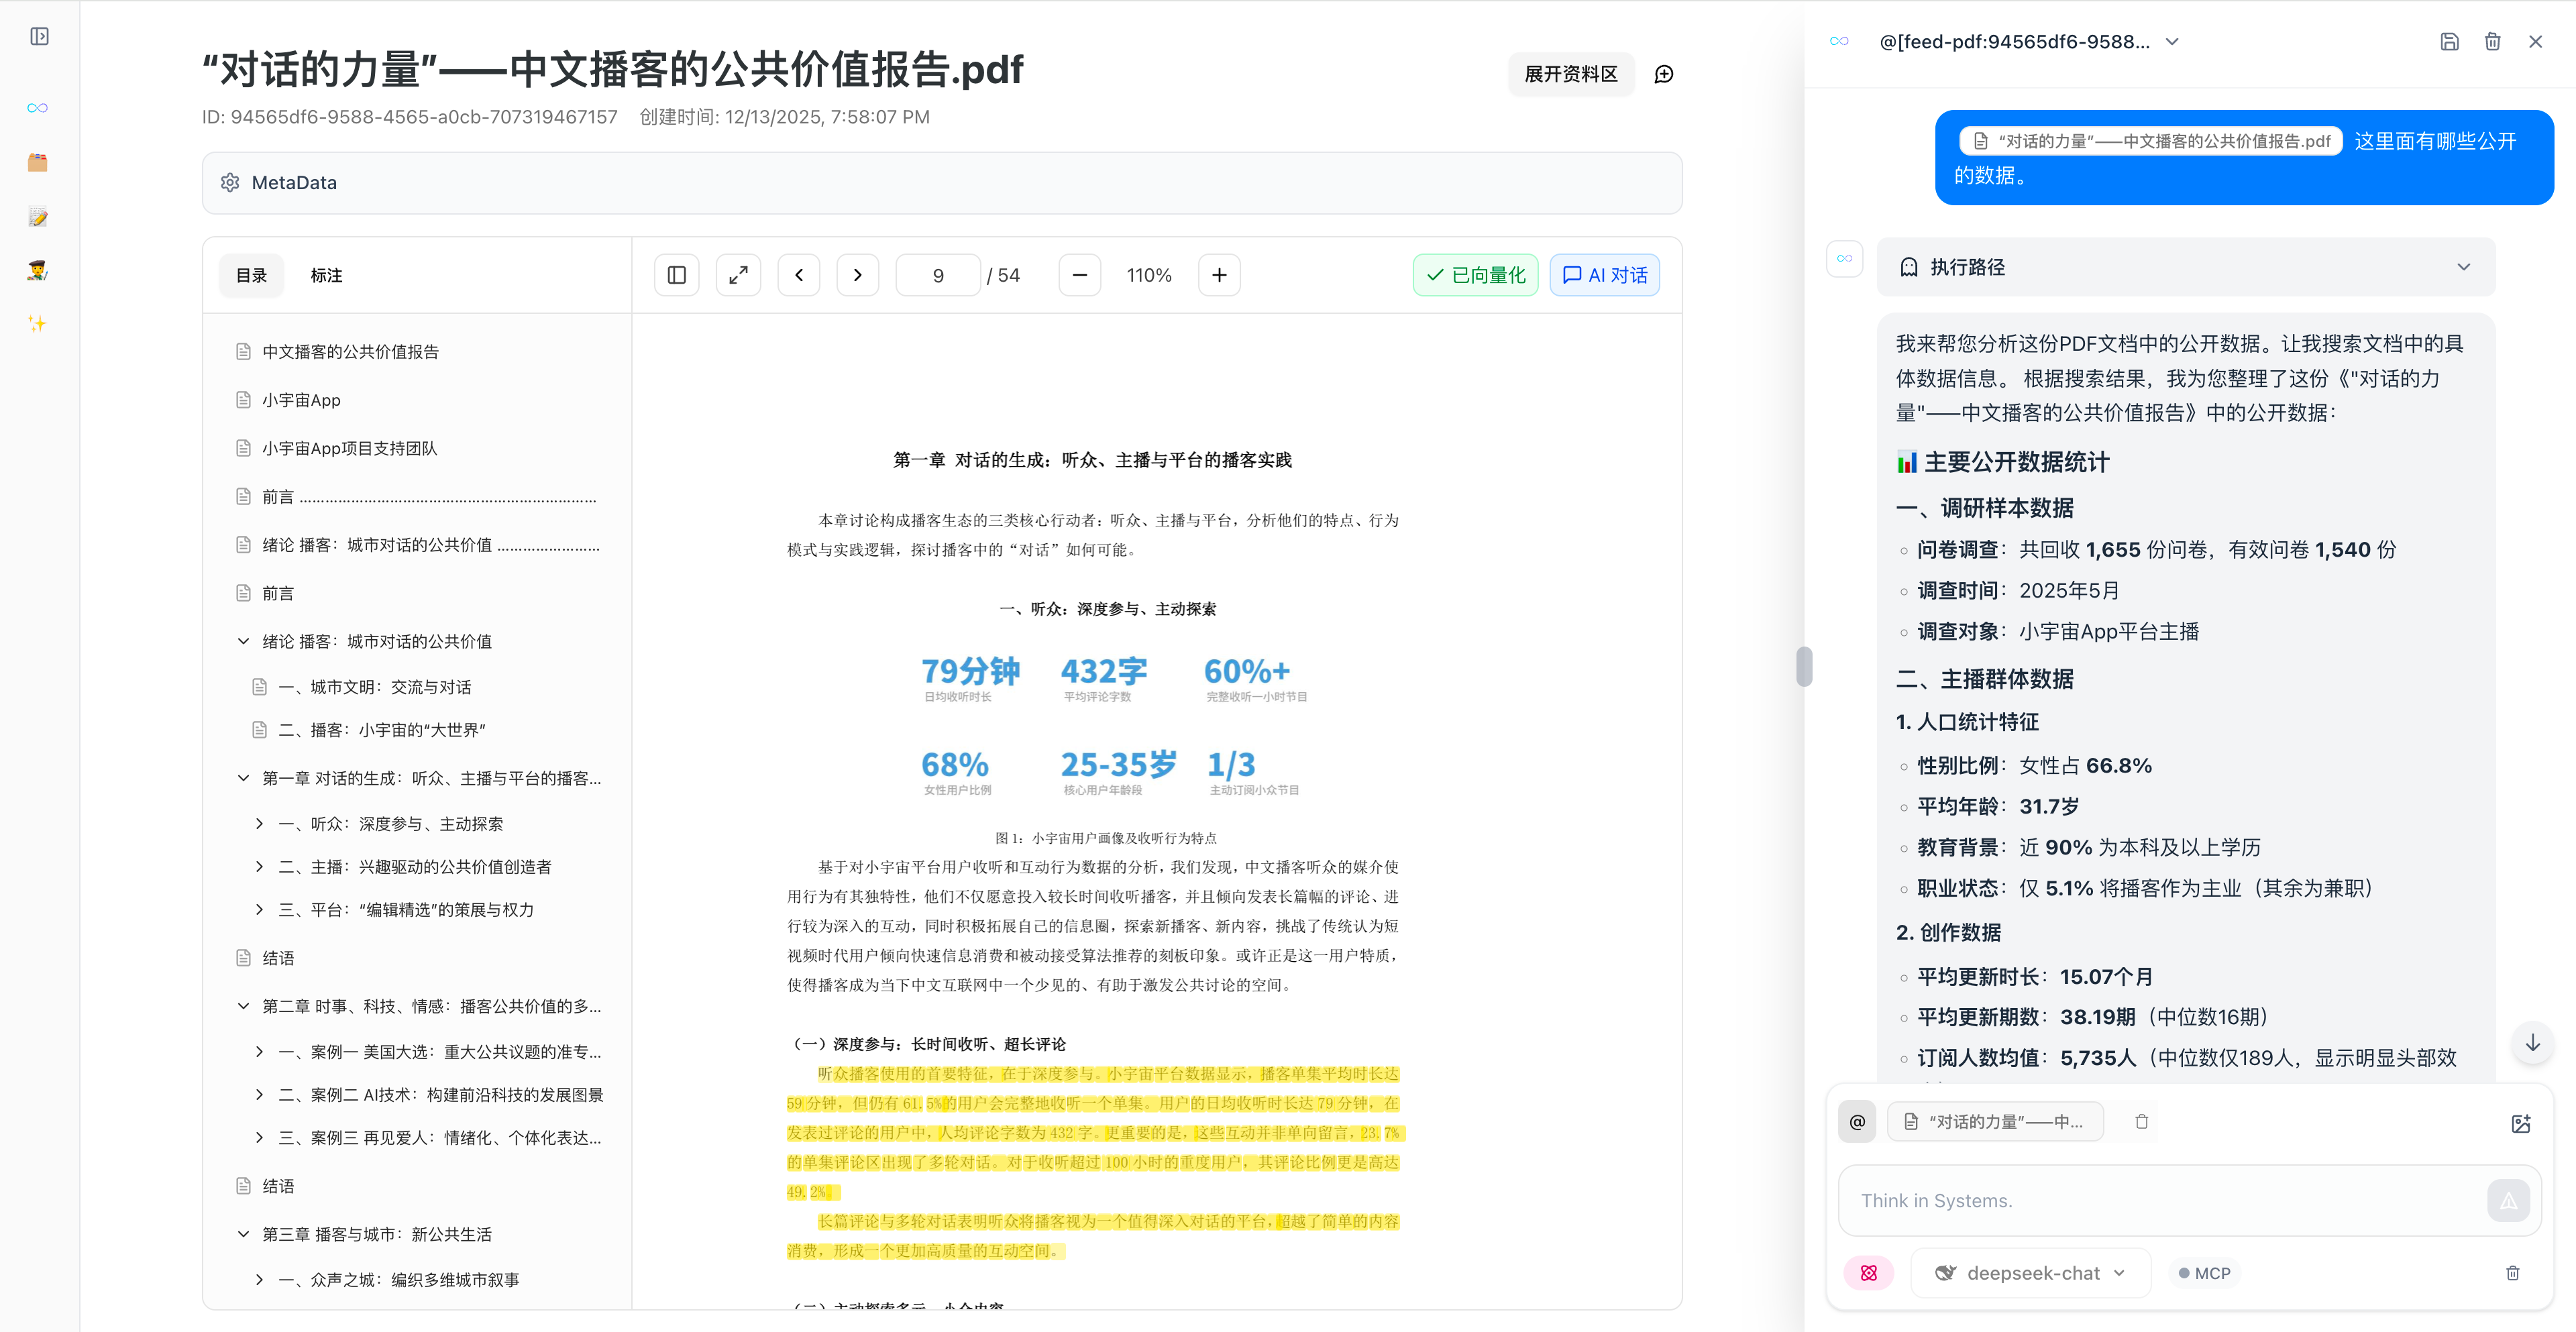Switch to the 标注 tab
The image size is (2576, 1332).
pos(326,275)
